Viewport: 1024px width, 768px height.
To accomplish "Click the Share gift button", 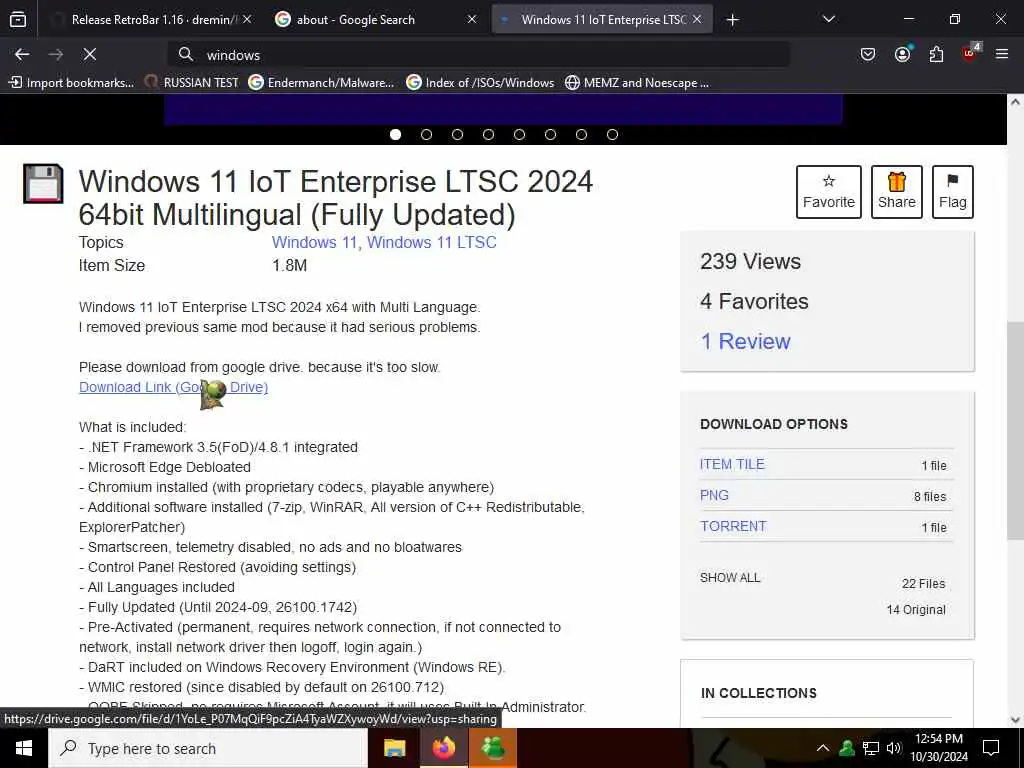I will point(897,192).
